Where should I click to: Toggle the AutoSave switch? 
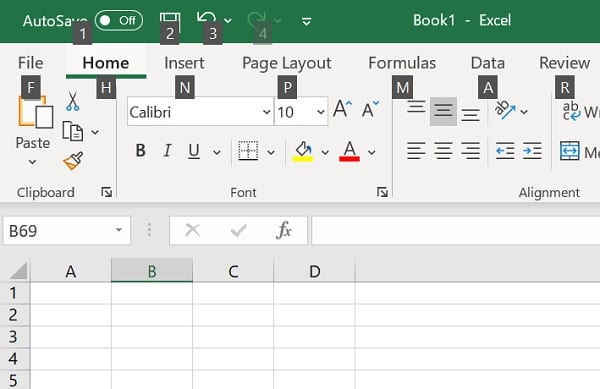click(119, 20)
